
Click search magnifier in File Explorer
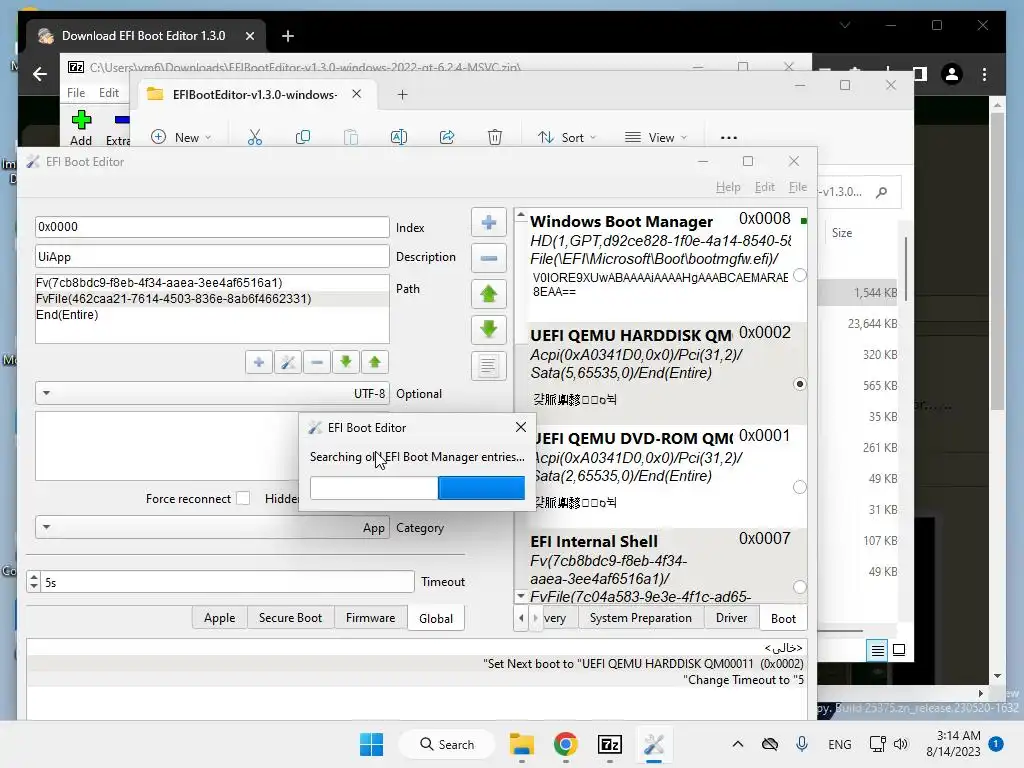click(x=882, y=192)
